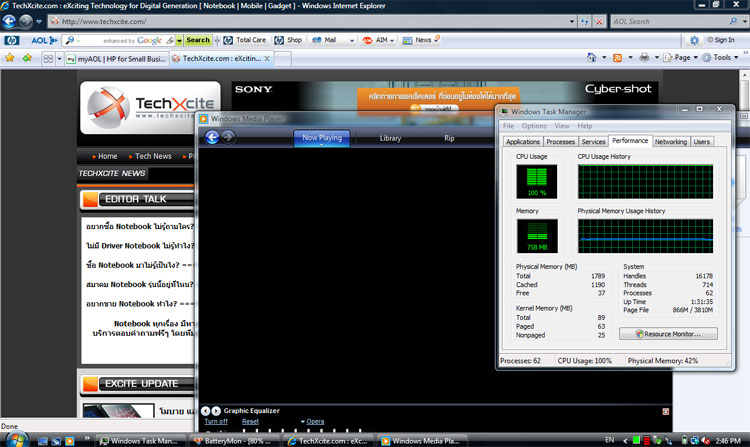This screenshot has height=447, width=750.
Task: Expand the address bar history dropdown
Action: 572,22
